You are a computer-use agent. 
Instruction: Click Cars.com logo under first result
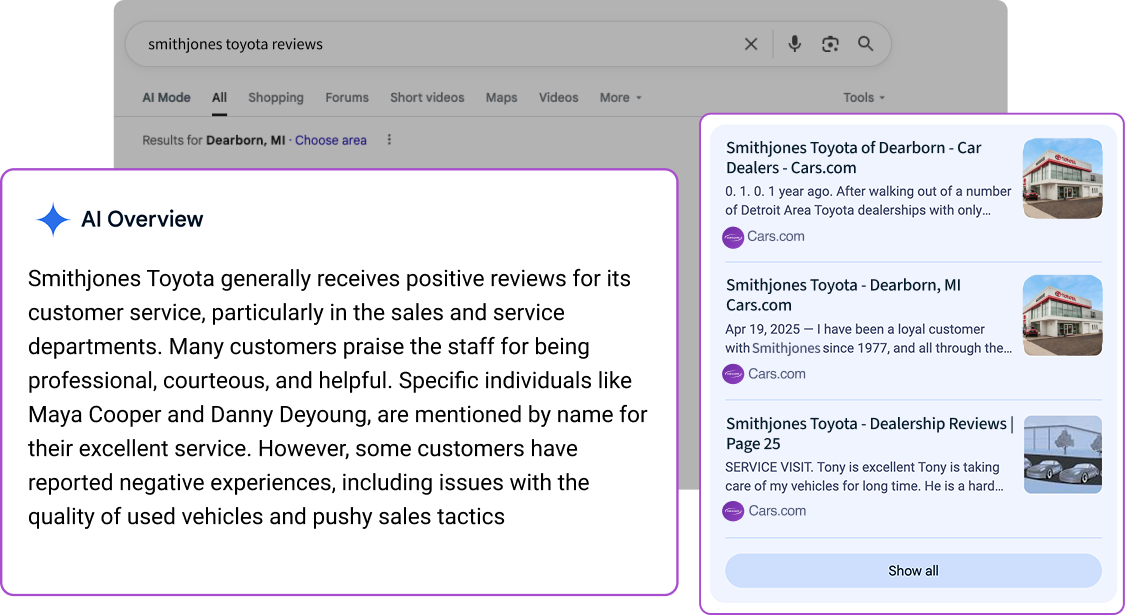pyautogui.click(x=733, y=237)
